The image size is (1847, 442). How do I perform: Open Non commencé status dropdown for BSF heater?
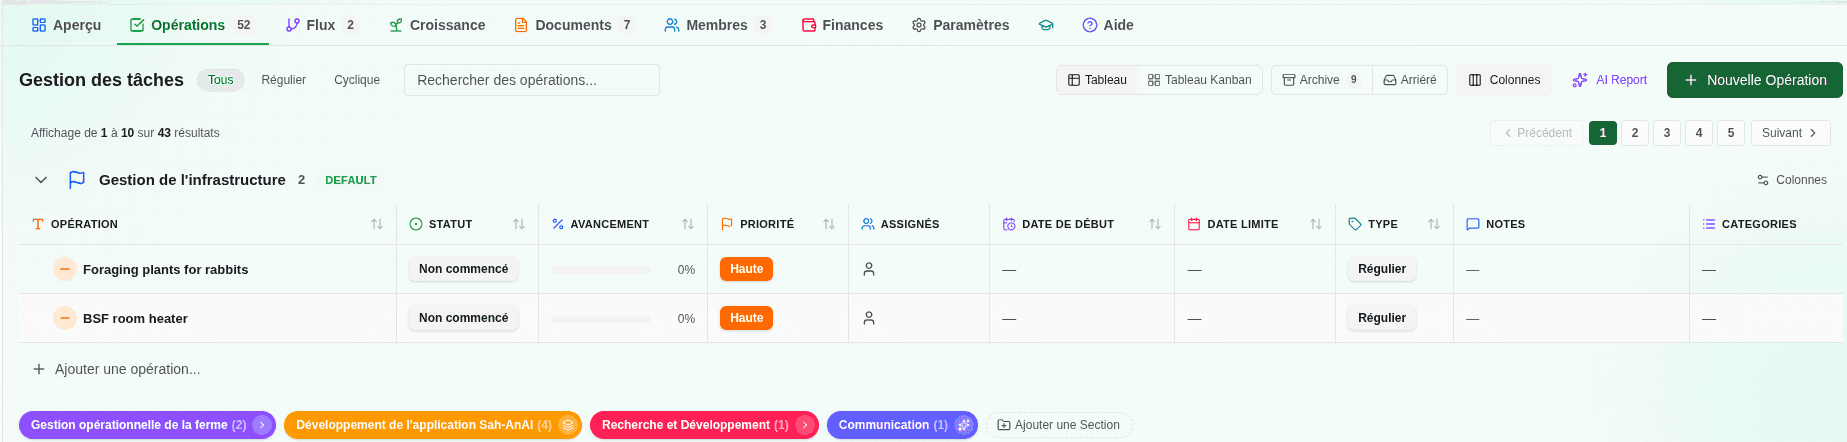pyautogui.click(x=463, y=318)
